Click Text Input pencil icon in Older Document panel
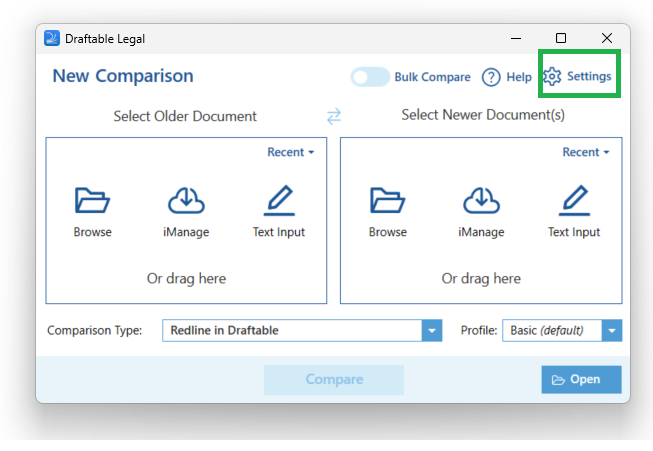The height and width of the screenshot is (451, 653). tap(279, 200)
